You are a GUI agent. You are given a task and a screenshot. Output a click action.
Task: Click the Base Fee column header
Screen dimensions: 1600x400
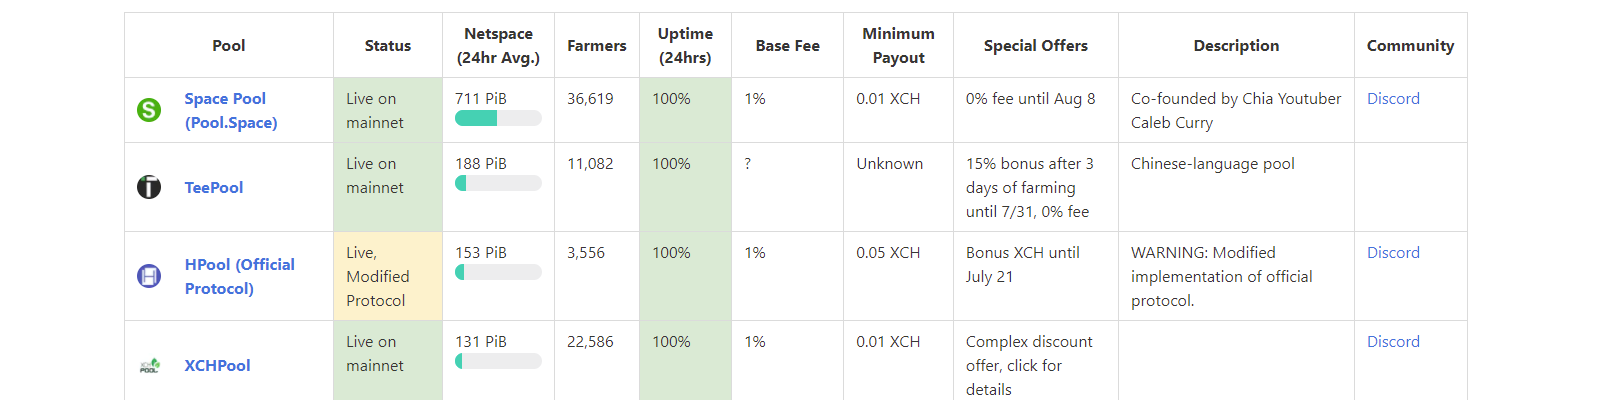[x=787, y=46]
